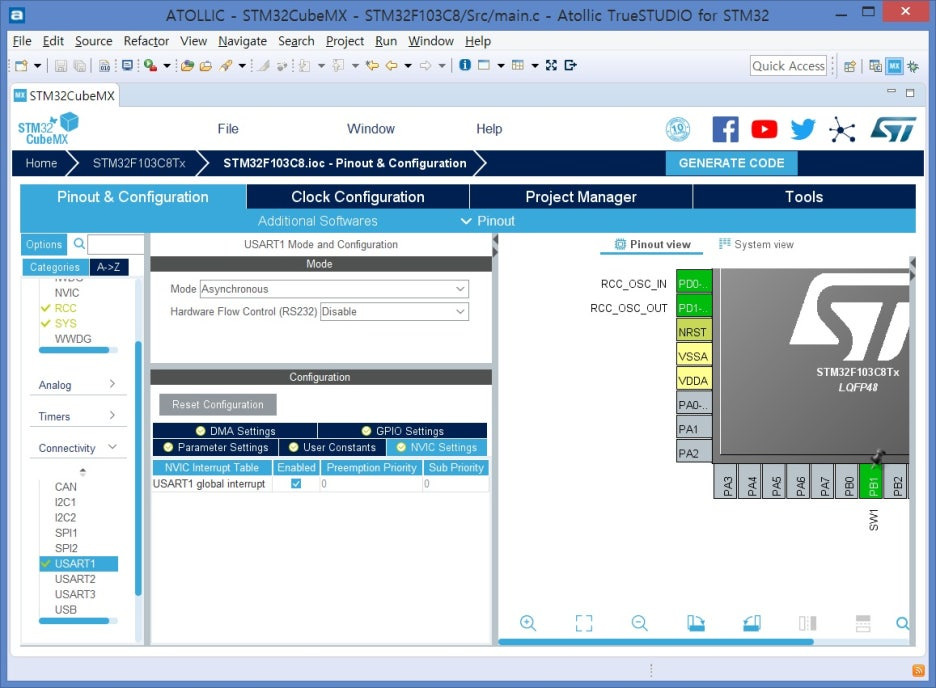The height and width of the screenshot is (688, 936).
Task: Click the Options button
Action: click(x=44, y=244)
